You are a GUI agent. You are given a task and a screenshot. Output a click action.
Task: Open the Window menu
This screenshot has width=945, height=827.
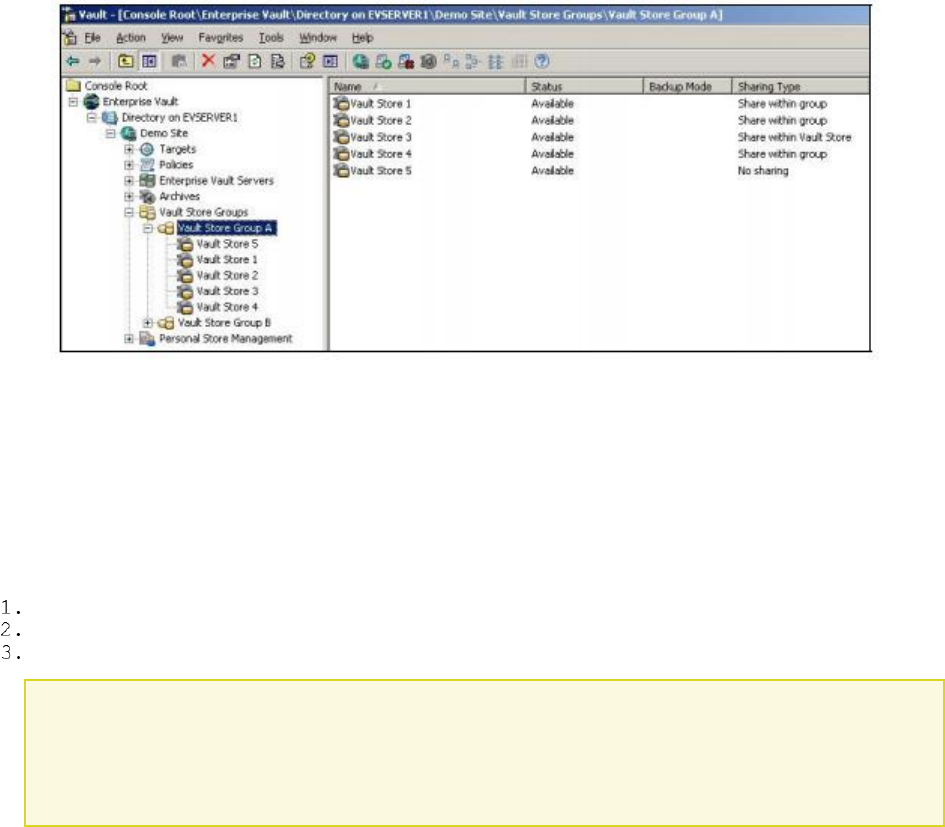(318, 37)
